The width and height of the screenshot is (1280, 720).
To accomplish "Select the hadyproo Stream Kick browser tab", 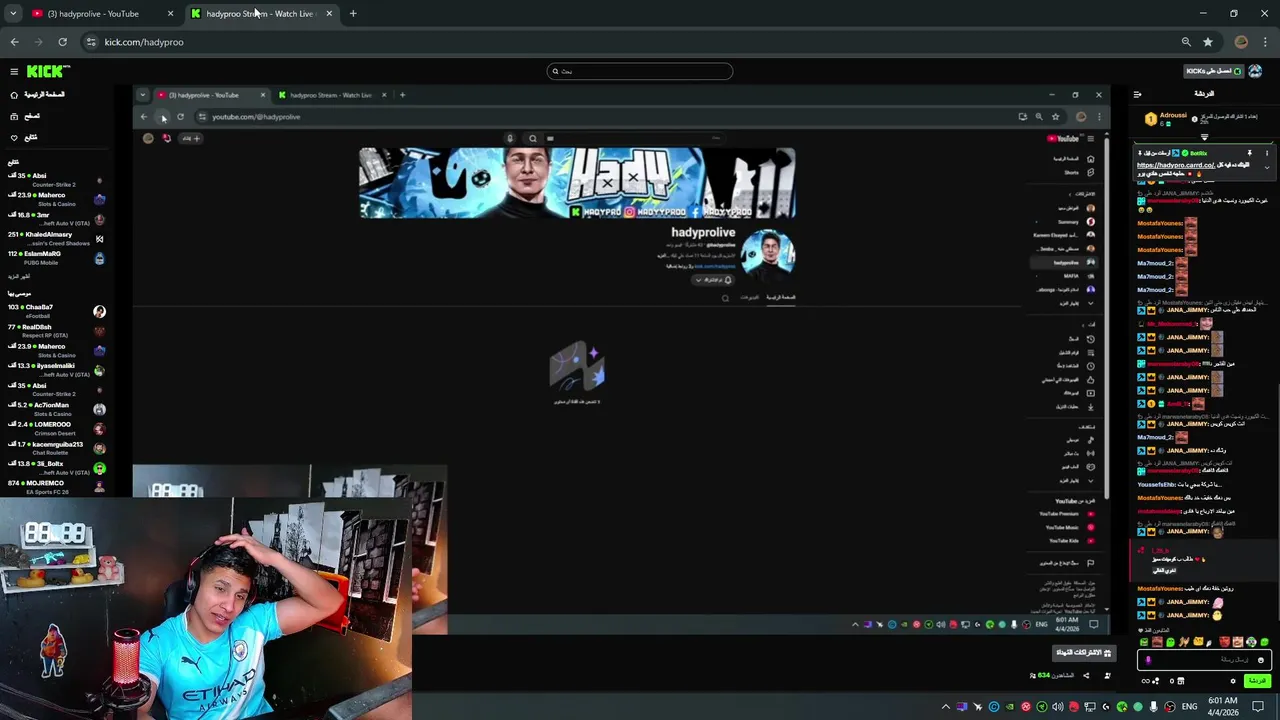I will (x=262, y=14).
